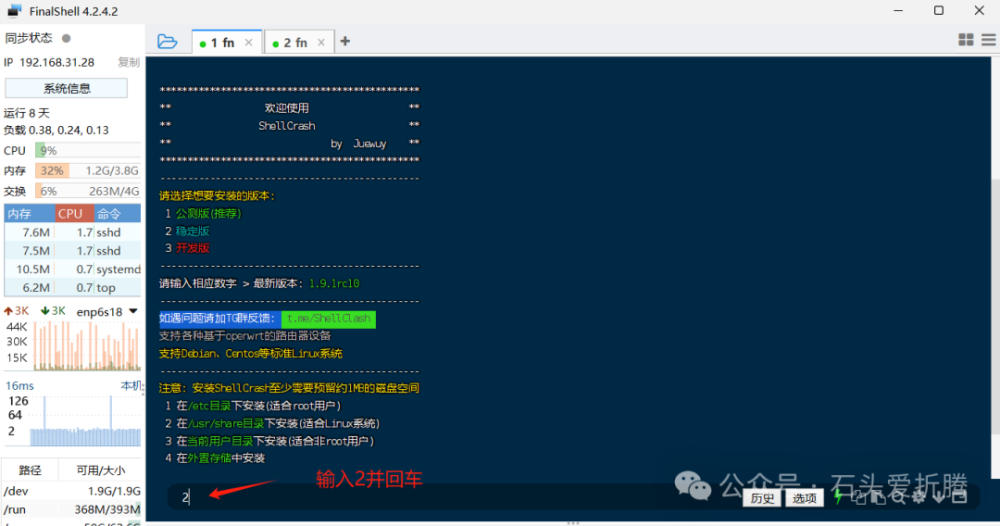Close the '2 fn' tab

321,42
